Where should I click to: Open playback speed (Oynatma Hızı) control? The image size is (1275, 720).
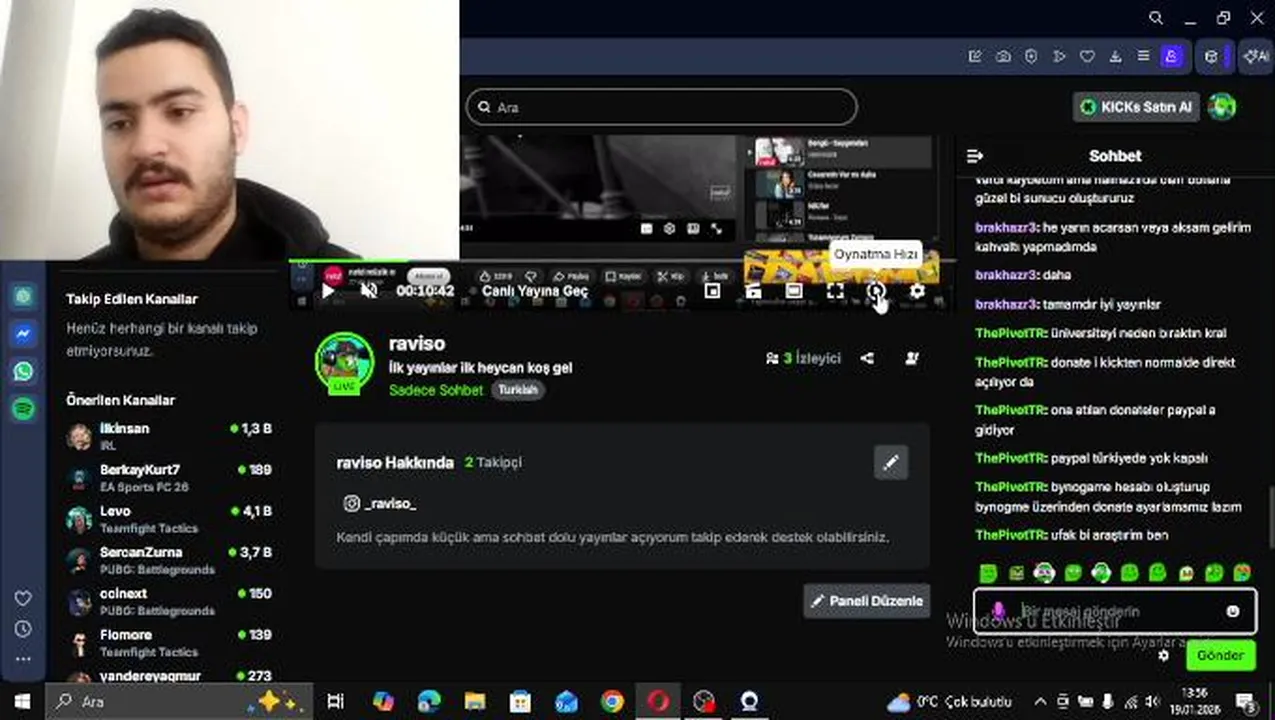[x=875, y=291]
